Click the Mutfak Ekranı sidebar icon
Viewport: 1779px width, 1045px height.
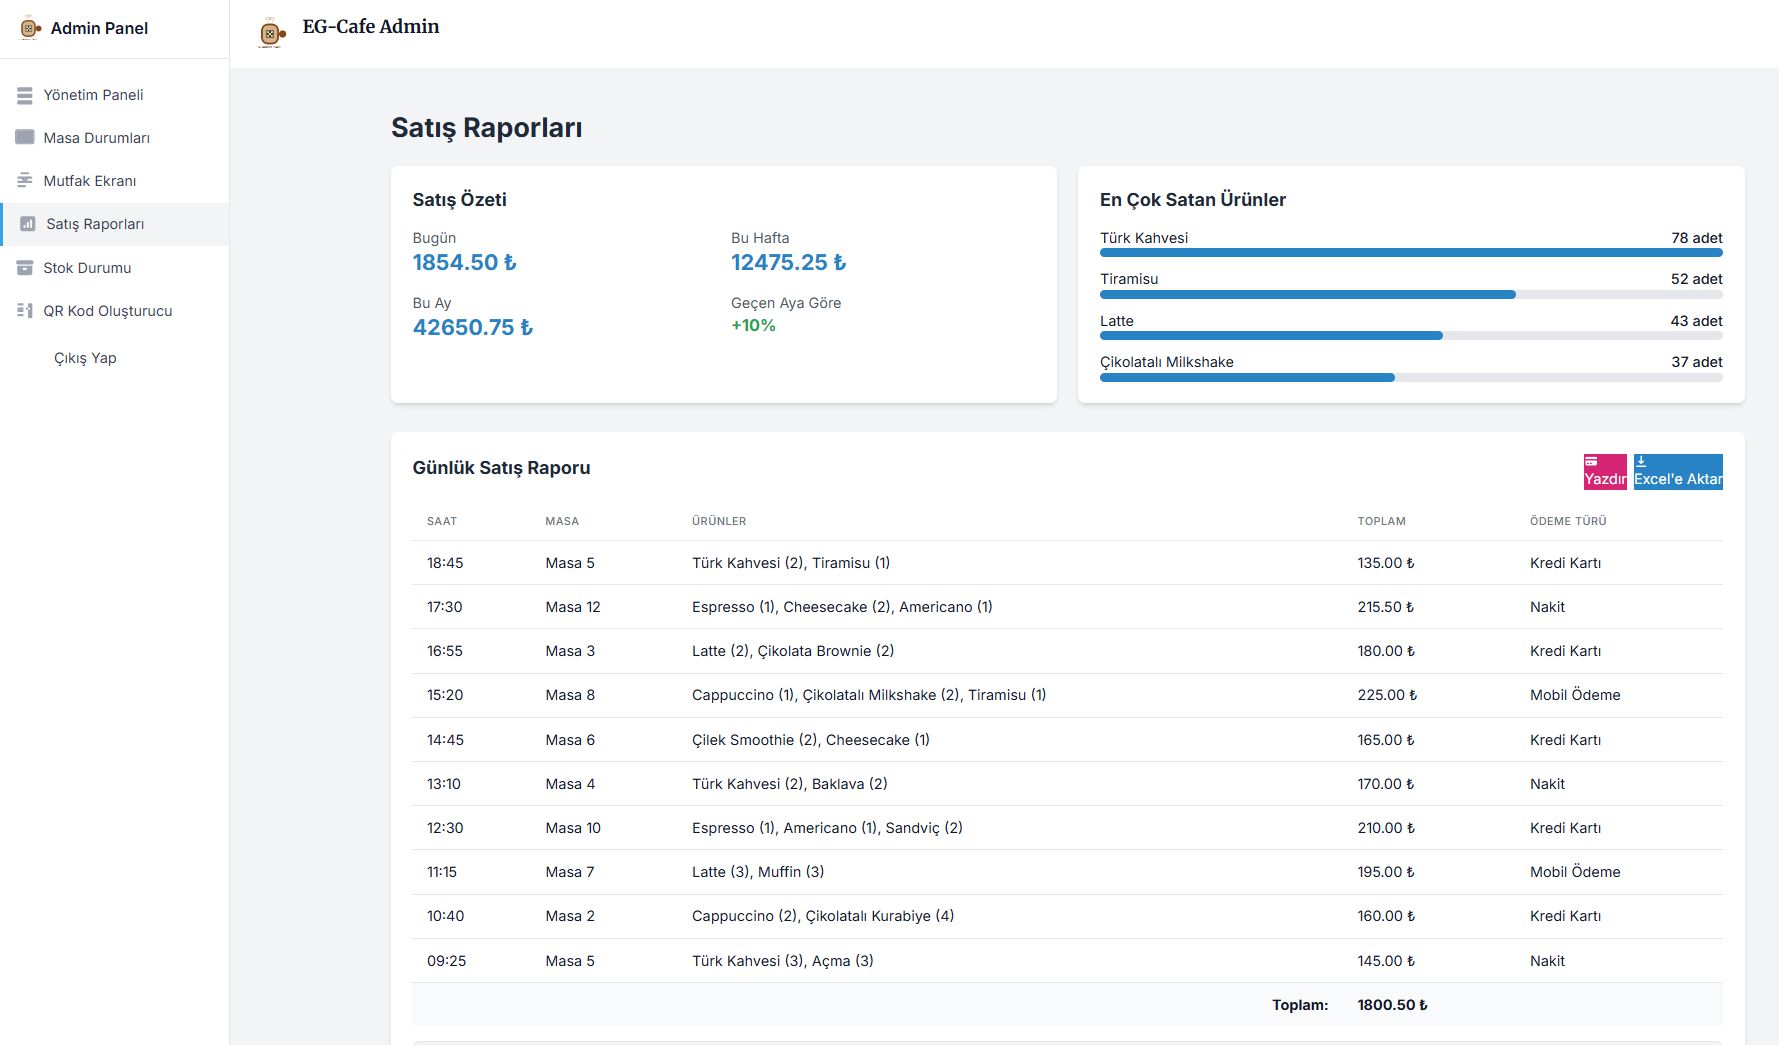(25, 180)
